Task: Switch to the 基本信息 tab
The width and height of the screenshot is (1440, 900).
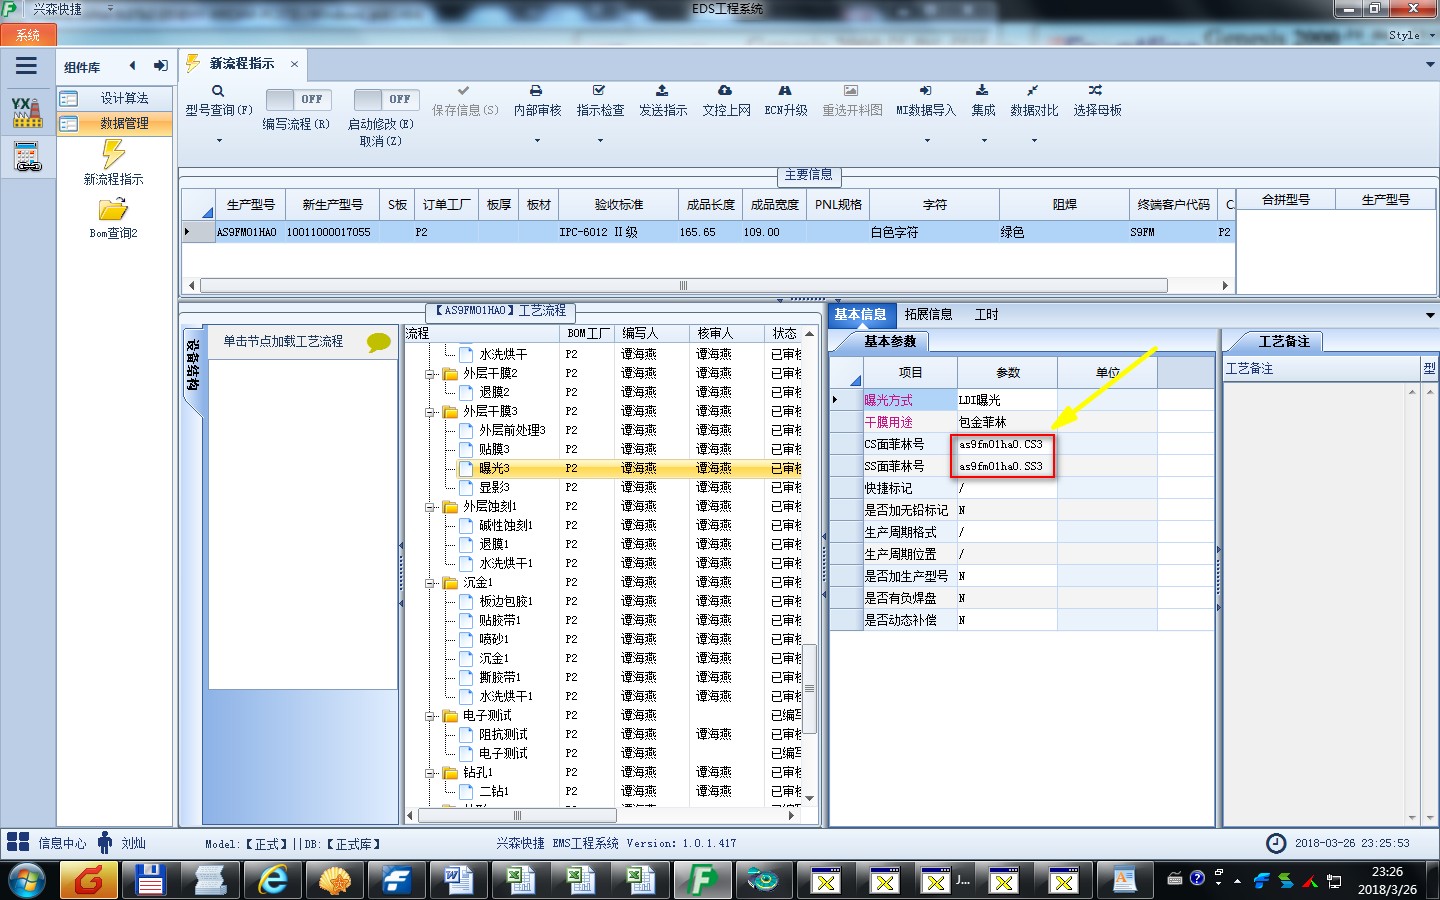Action: point(860,314)
